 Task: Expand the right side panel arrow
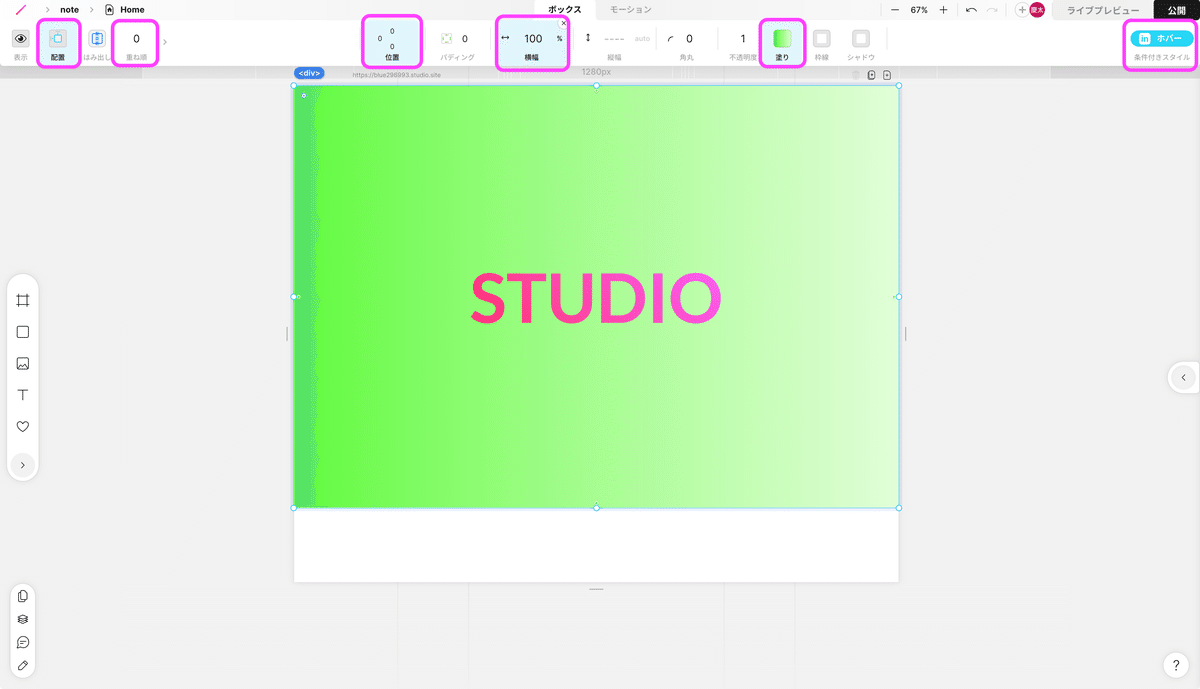pos(1184,377)
